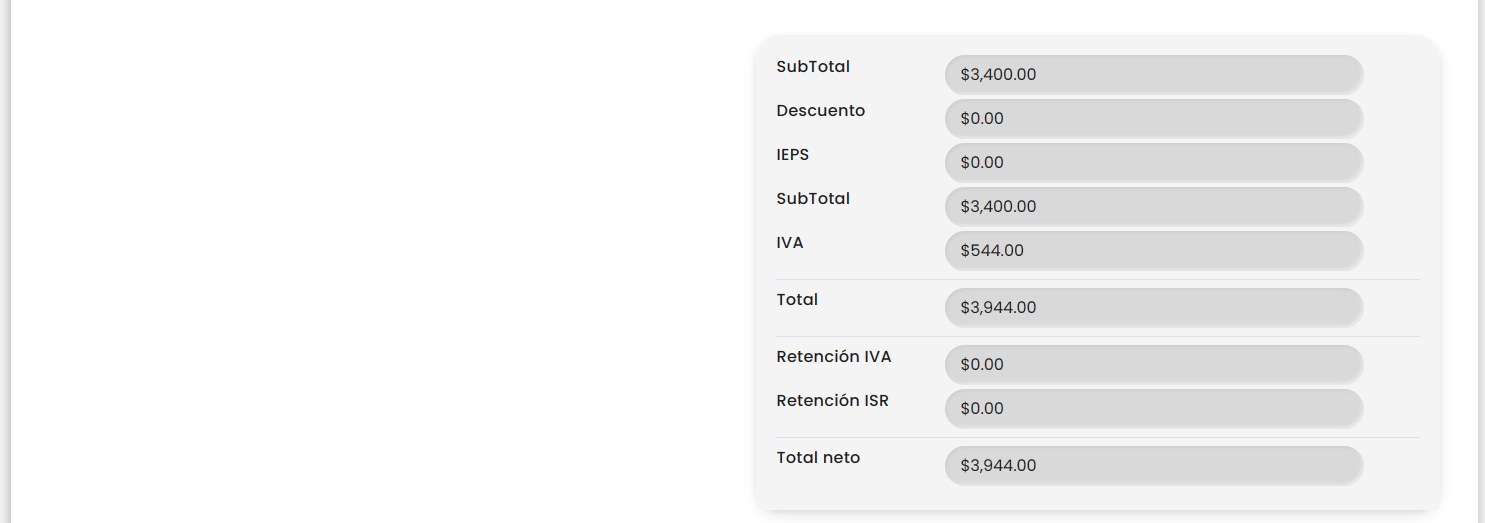Click the Retención IVA label
Viewport: 1485px width, 523px height.
[x=833, y=357]
